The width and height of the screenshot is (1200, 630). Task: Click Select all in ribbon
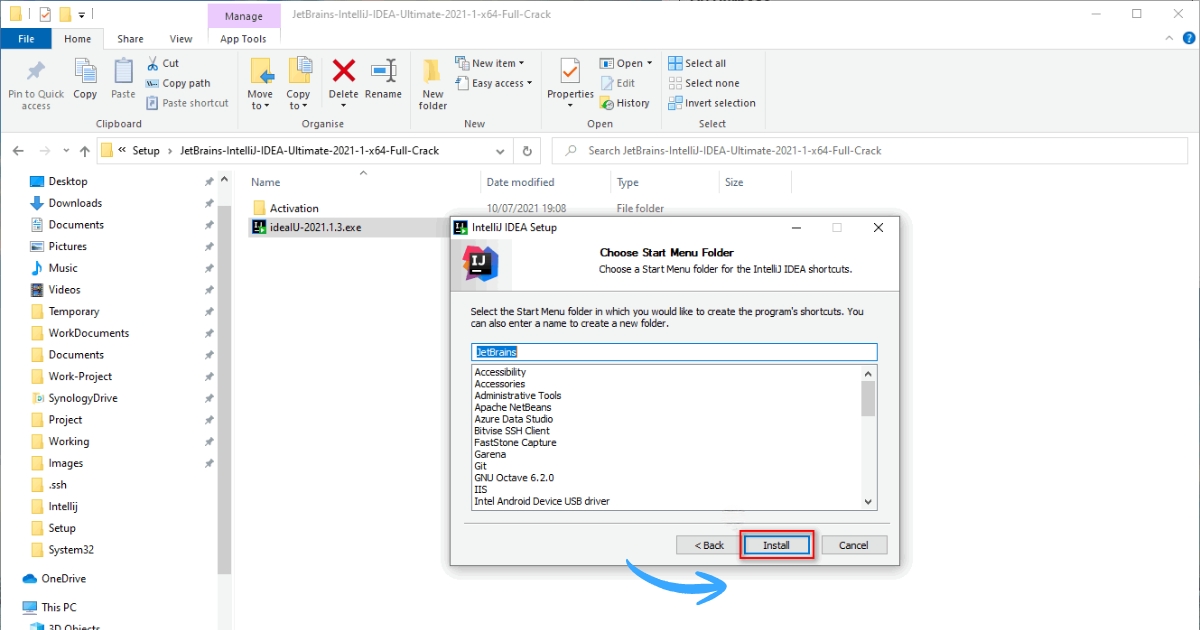[x=697, y=63]
